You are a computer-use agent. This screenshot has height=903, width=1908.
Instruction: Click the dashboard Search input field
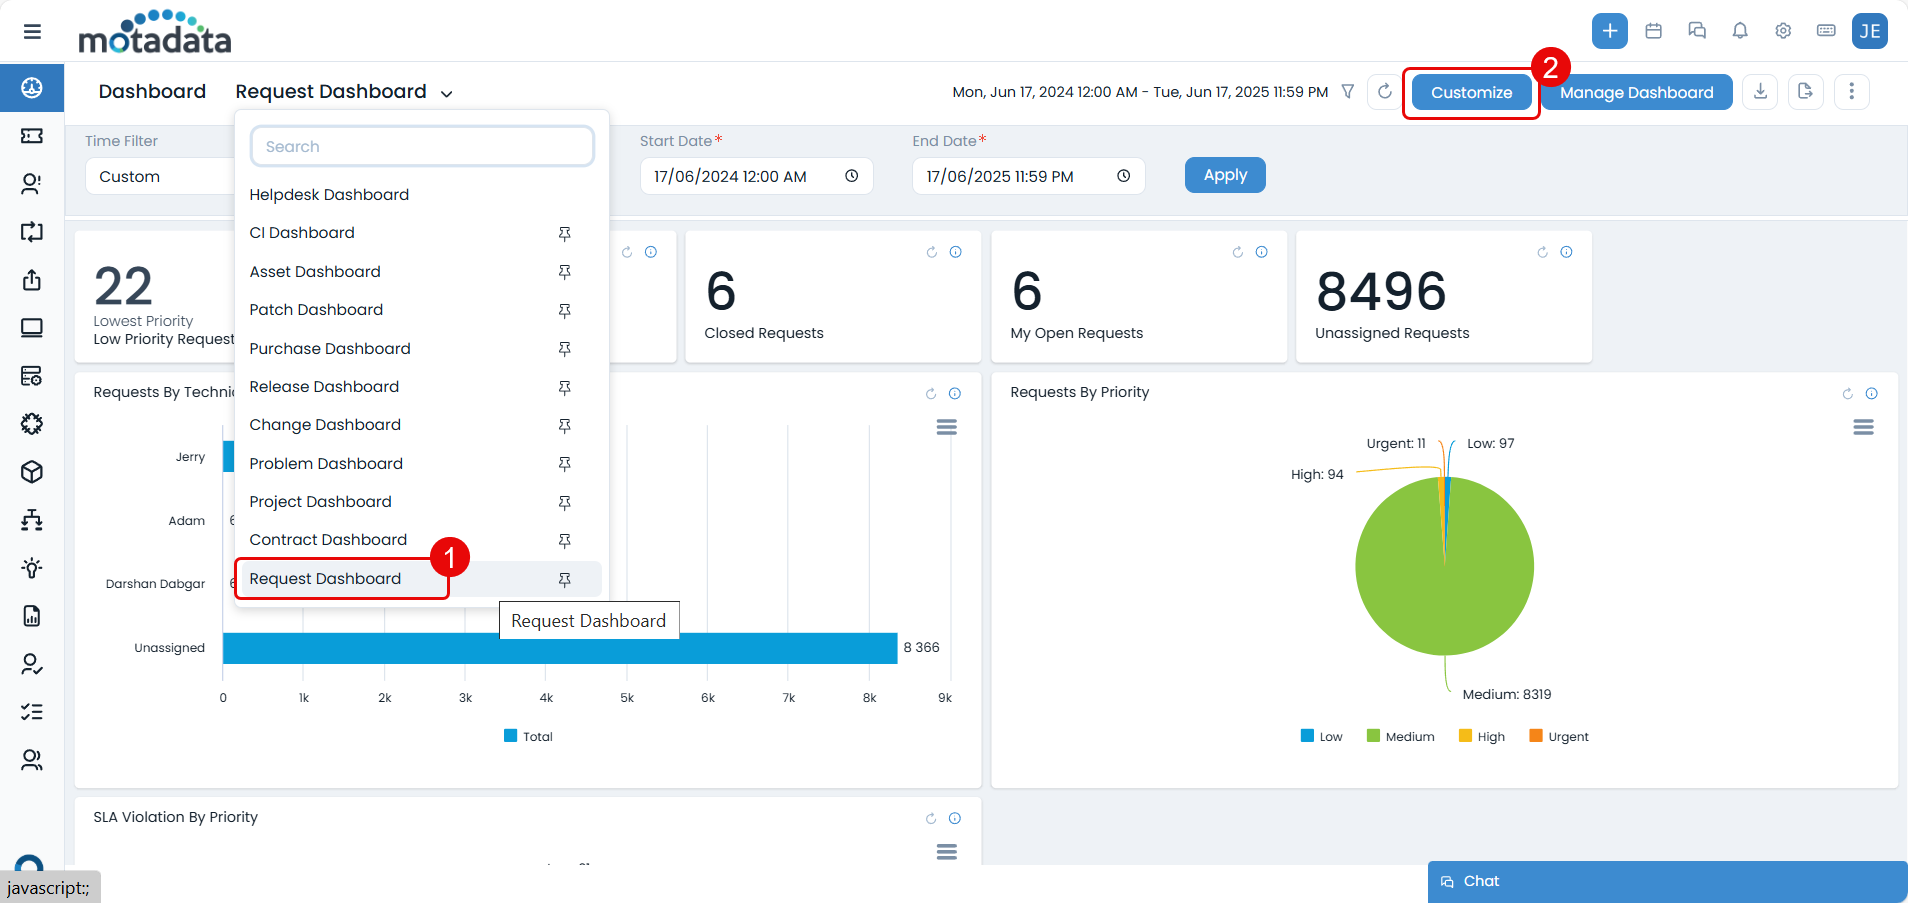point(422,147)
